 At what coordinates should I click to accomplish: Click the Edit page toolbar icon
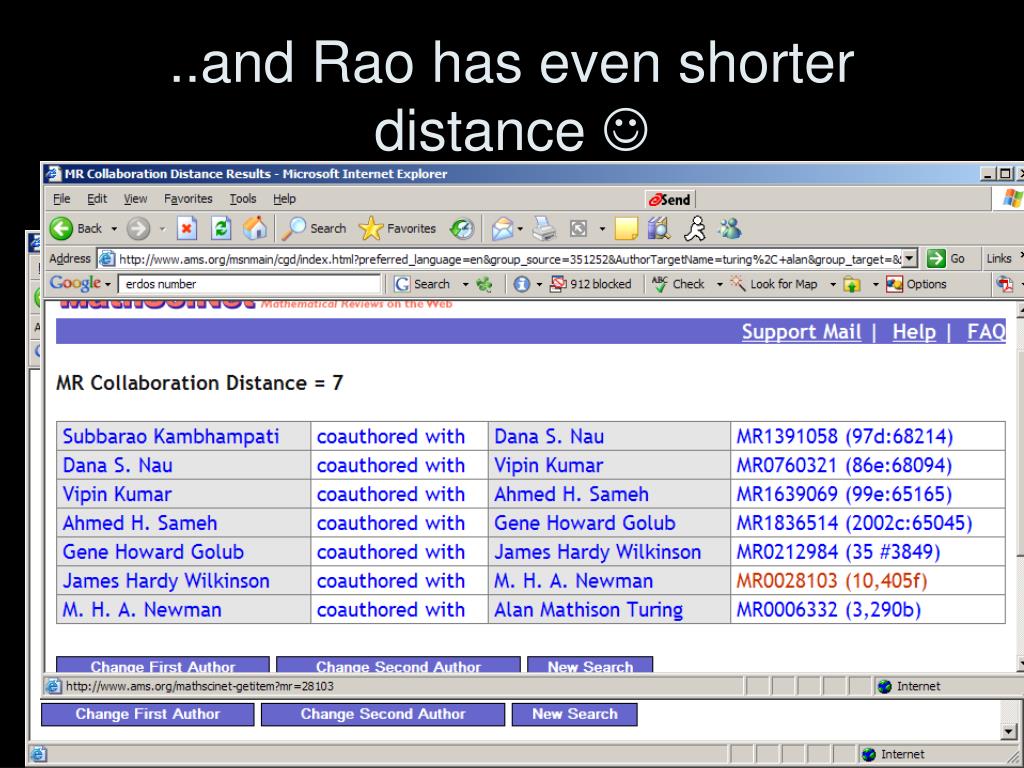pyautogui.click(x=579, y=229)
